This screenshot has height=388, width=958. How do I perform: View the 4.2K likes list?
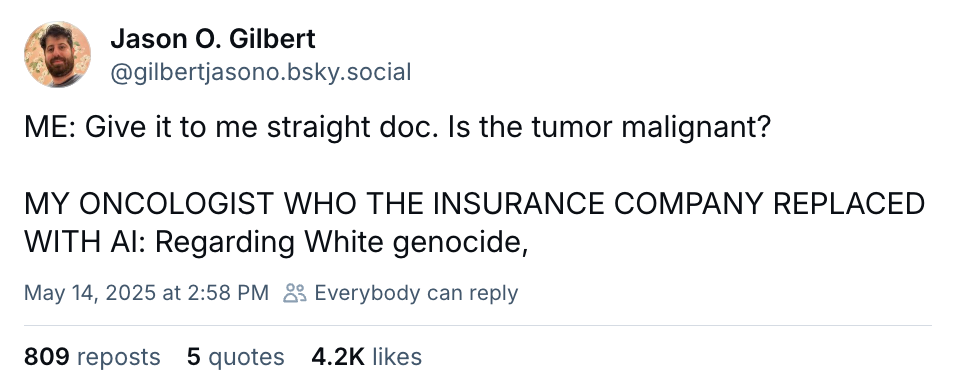(x=367, y=357)
